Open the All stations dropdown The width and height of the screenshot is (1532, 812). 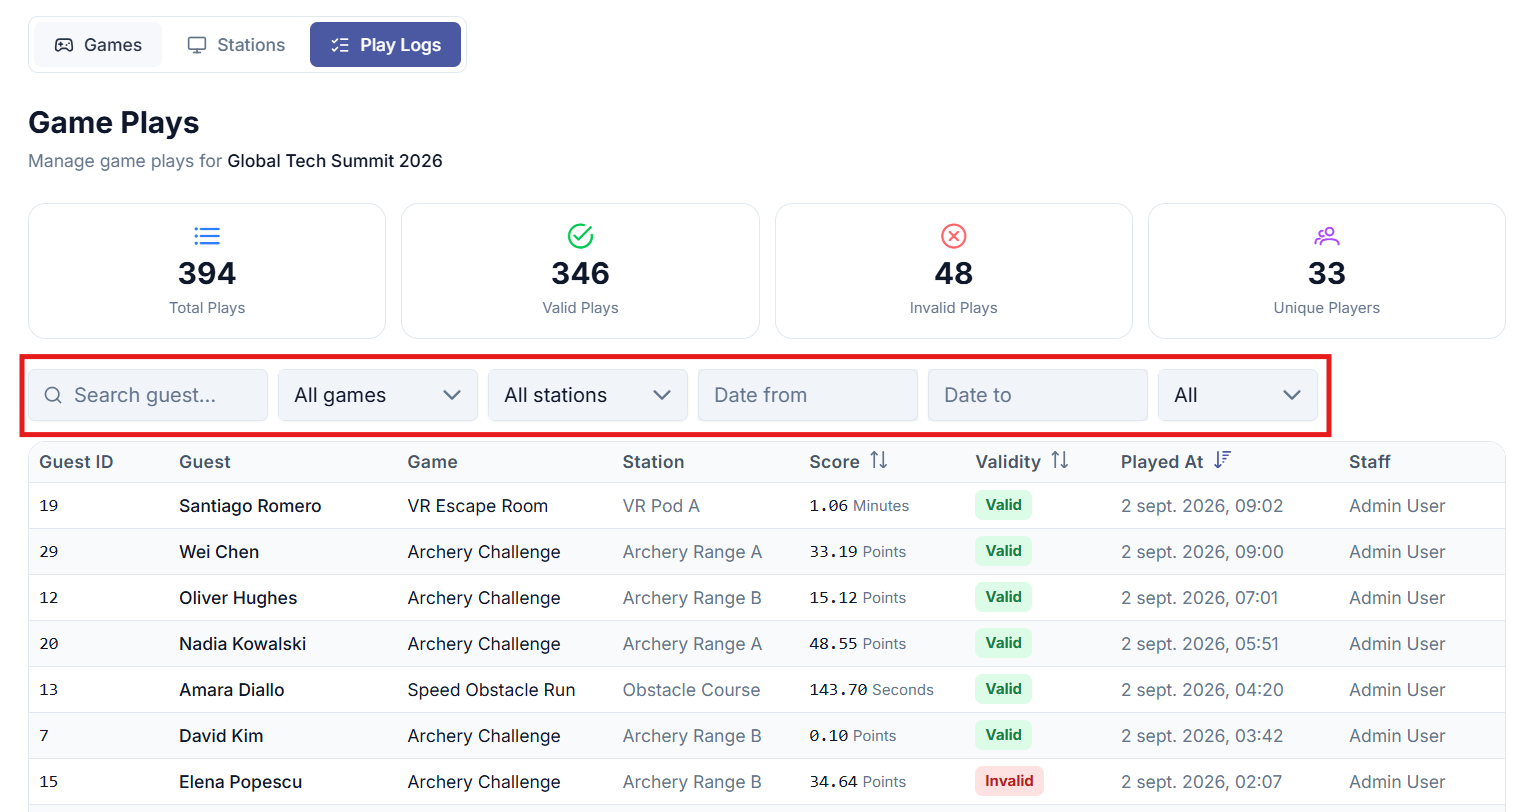pyautogui.click(x=588, y=395)
